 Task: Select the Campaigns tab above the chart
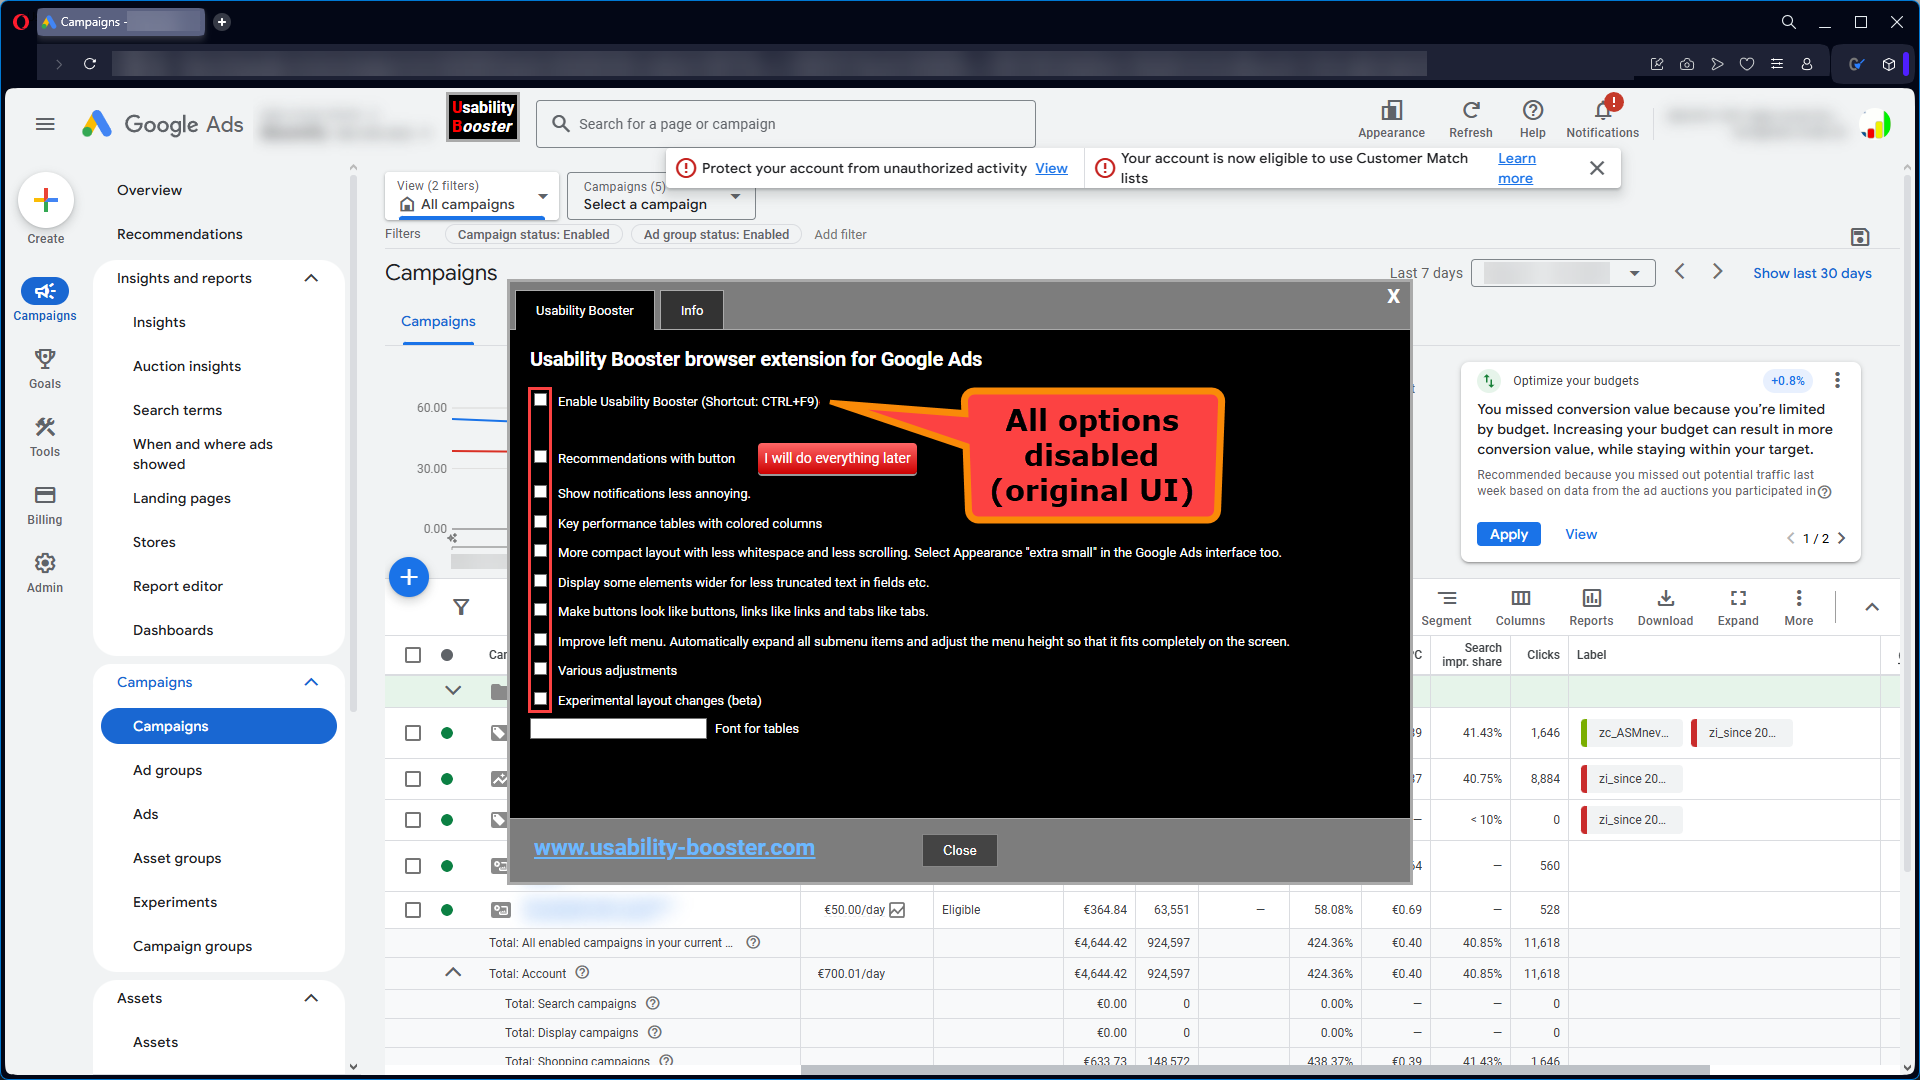(x=438, y=321)
